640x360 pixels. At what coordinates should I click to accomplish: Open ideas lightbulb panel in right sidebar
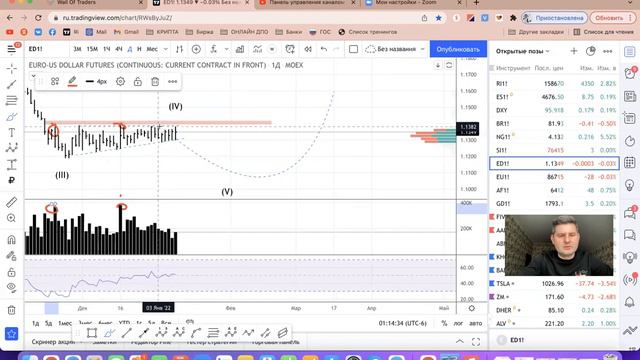[x=630, y=184]
